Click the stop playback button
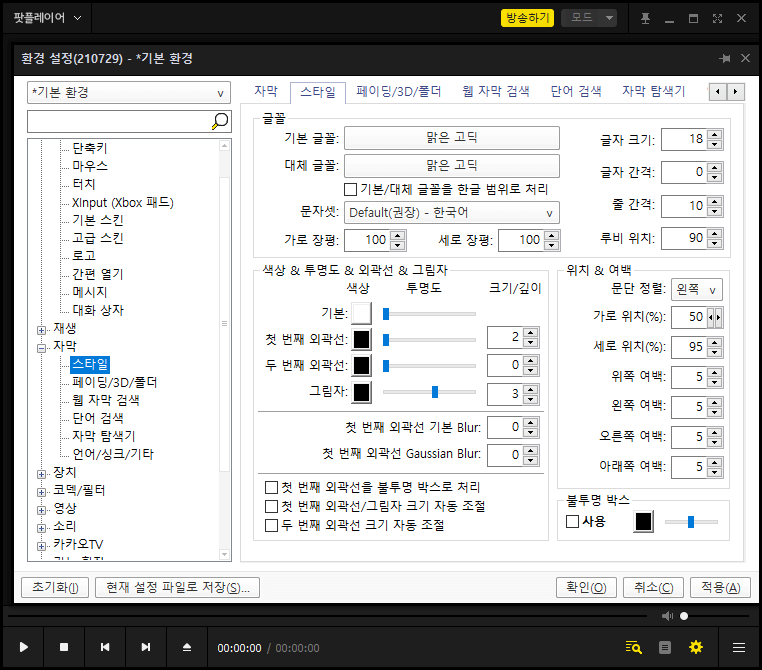762x670 pixels. [x=64, y=647]
